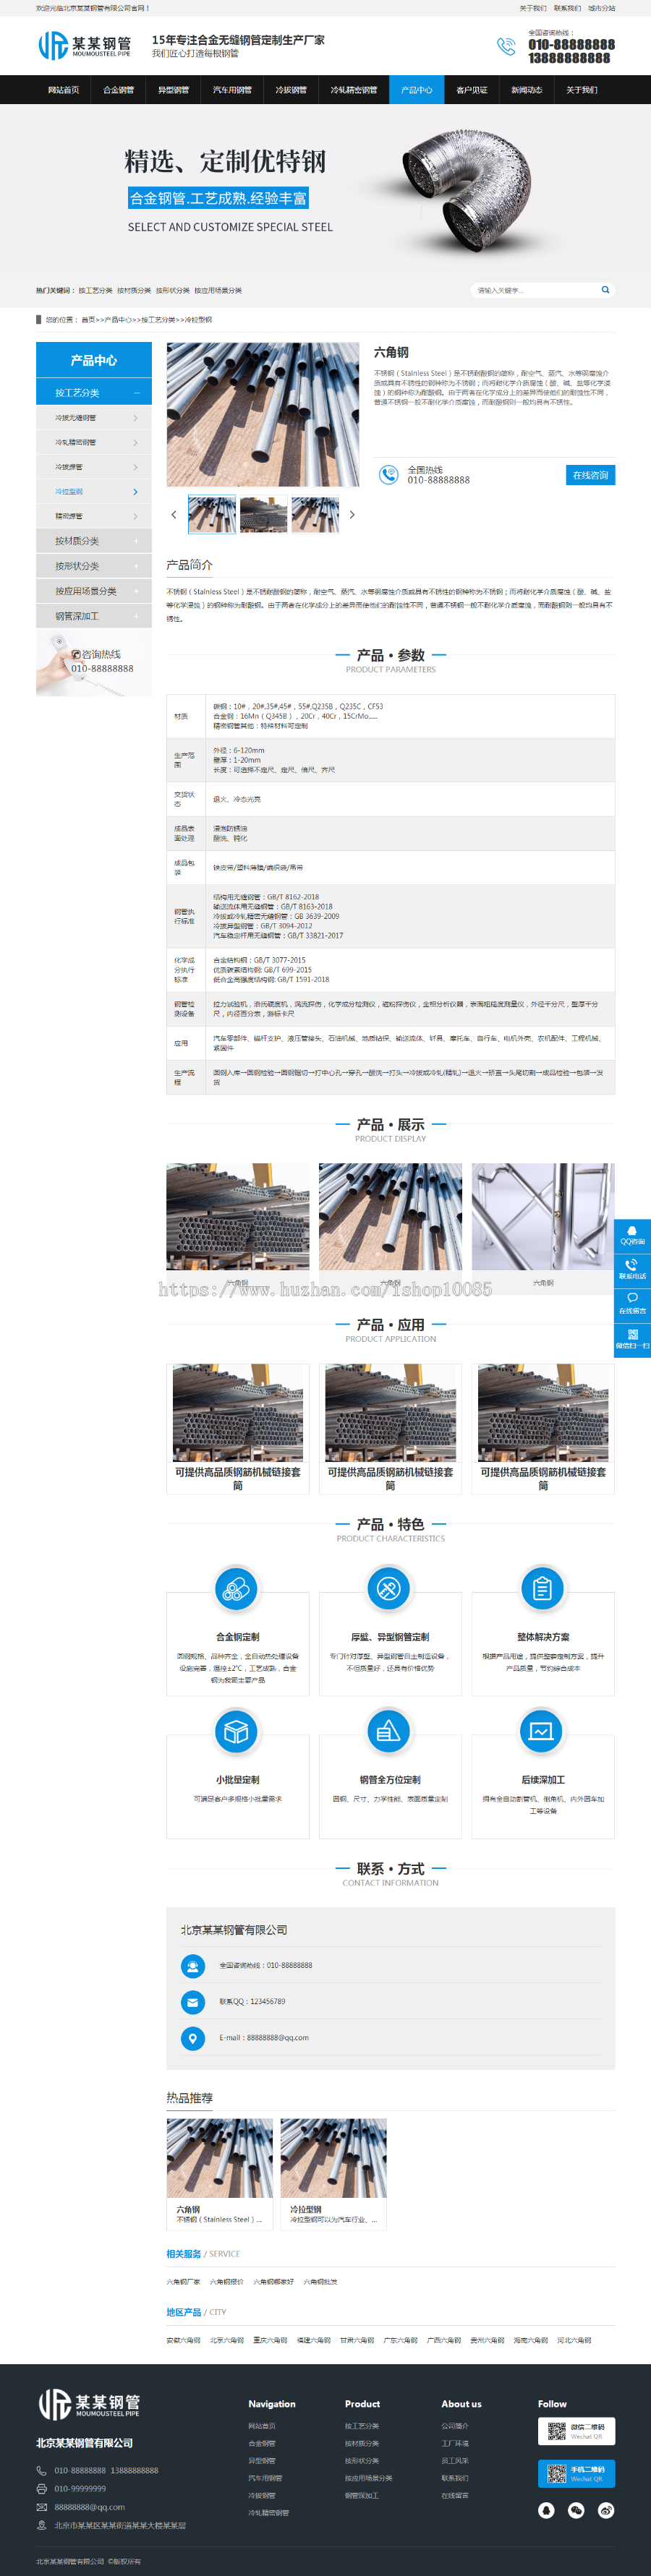The width and height of the screenshot is (651, 2576).
Task: Click the footer 某某钢管 logo
Action: [x=89, y=2404]
